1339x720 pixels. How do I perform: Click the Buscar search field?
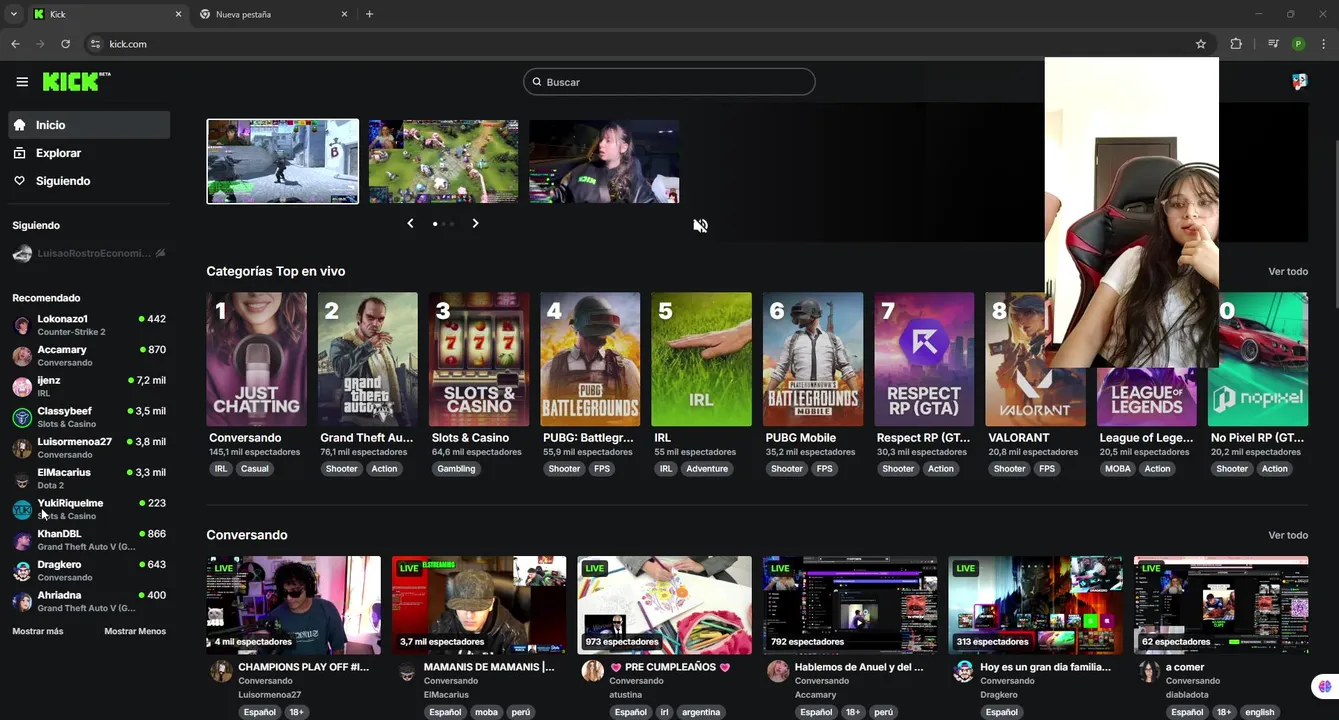[669, 82]
